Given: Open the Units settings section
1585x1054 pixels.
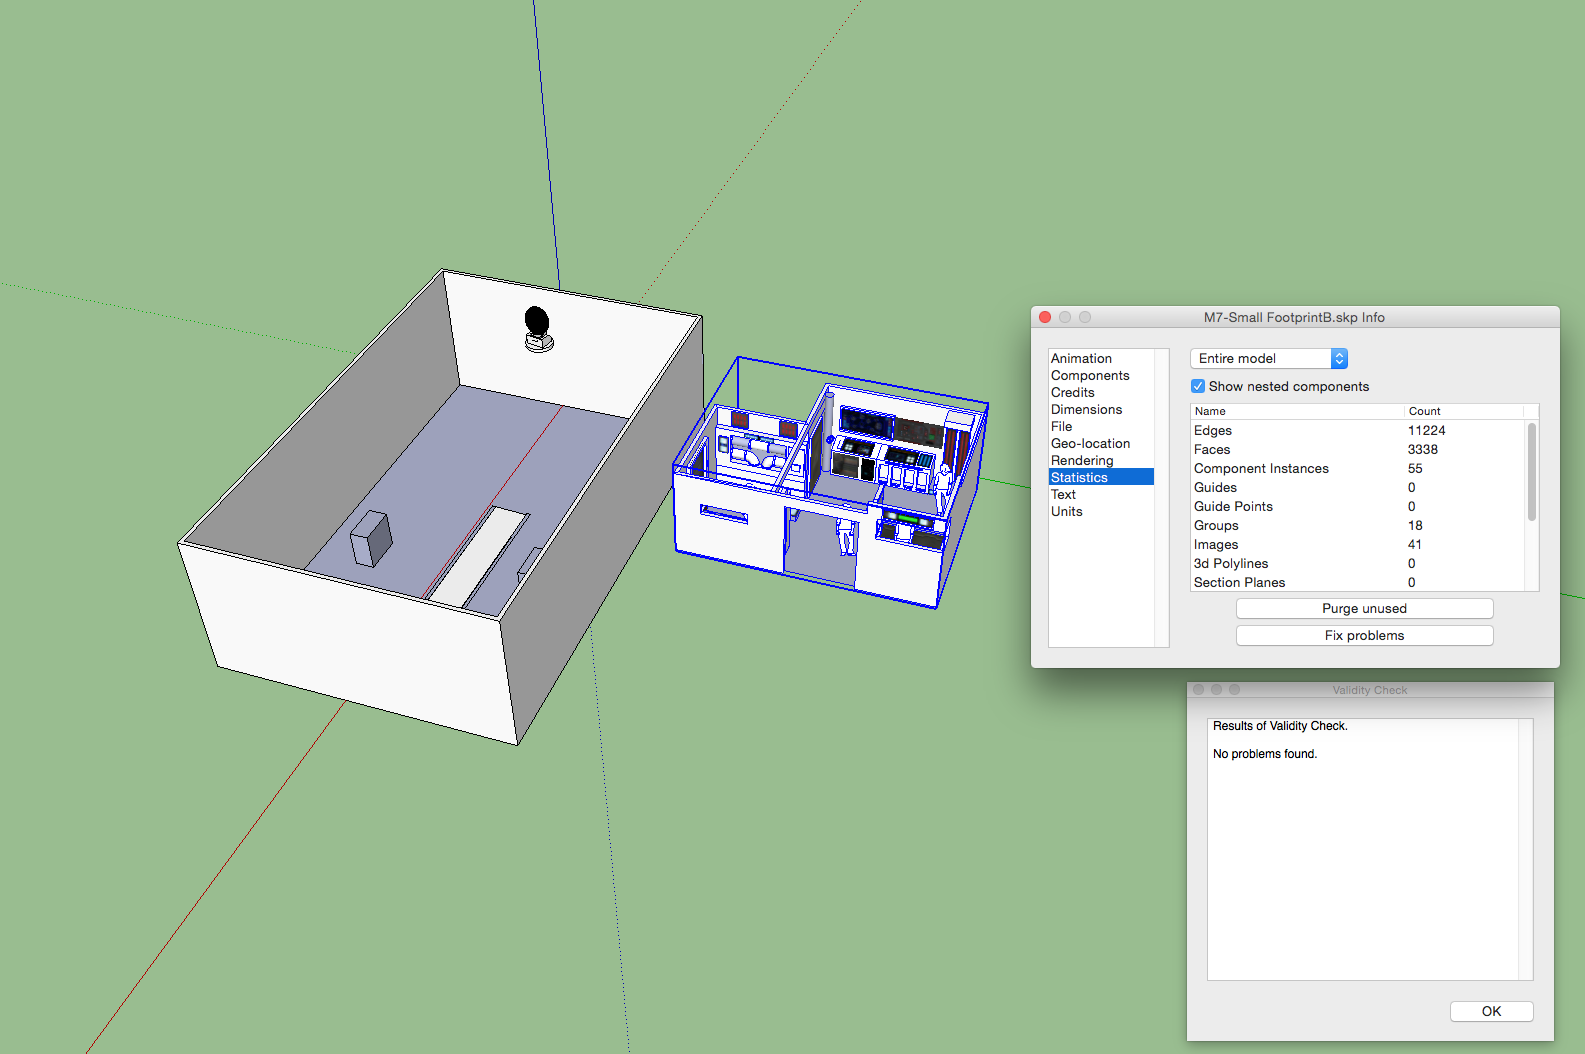Looking at the screenshot, I should pyautogui.click(x=1066, y=511).
